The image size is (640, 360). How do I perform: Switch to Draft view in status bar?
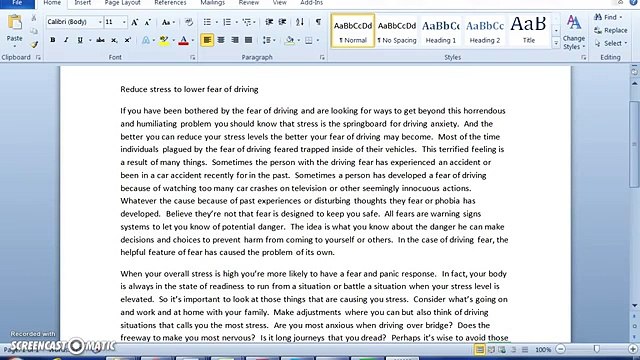pyautogui.click(x=525, y=350)
